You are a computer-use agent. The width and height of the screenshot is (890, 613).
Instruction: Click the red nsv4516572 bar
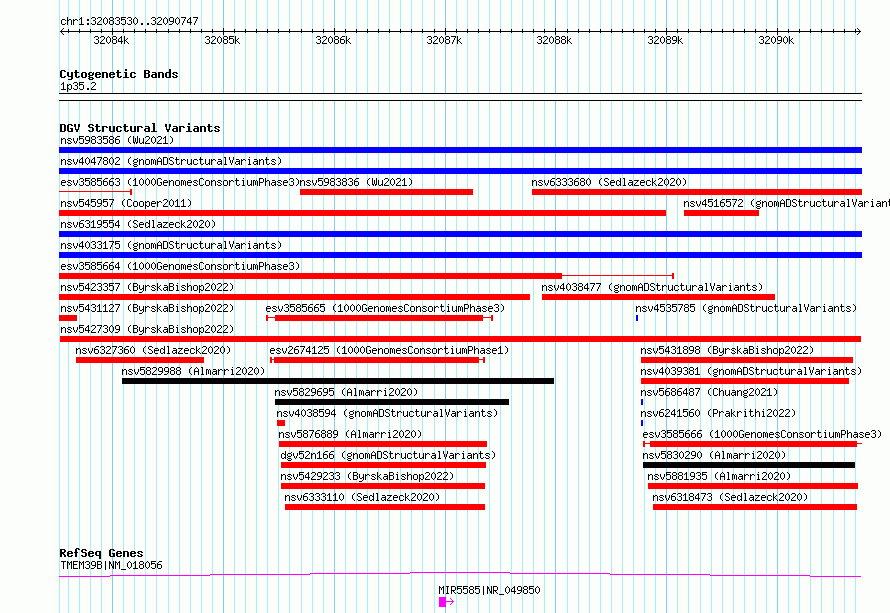(721, 213)
